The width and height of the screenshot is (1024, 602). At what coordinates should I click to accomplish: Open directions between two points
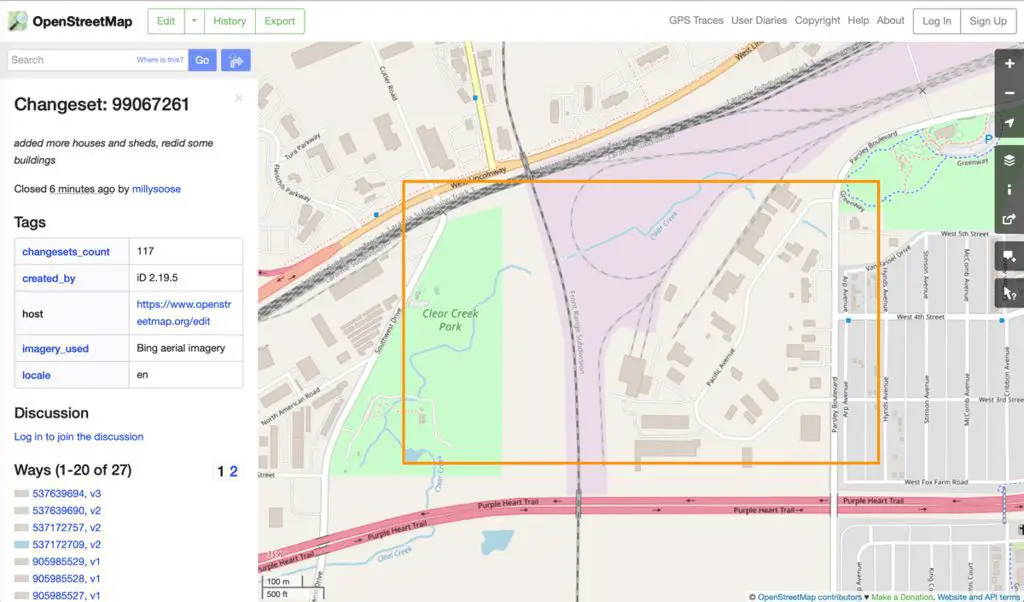236,60
